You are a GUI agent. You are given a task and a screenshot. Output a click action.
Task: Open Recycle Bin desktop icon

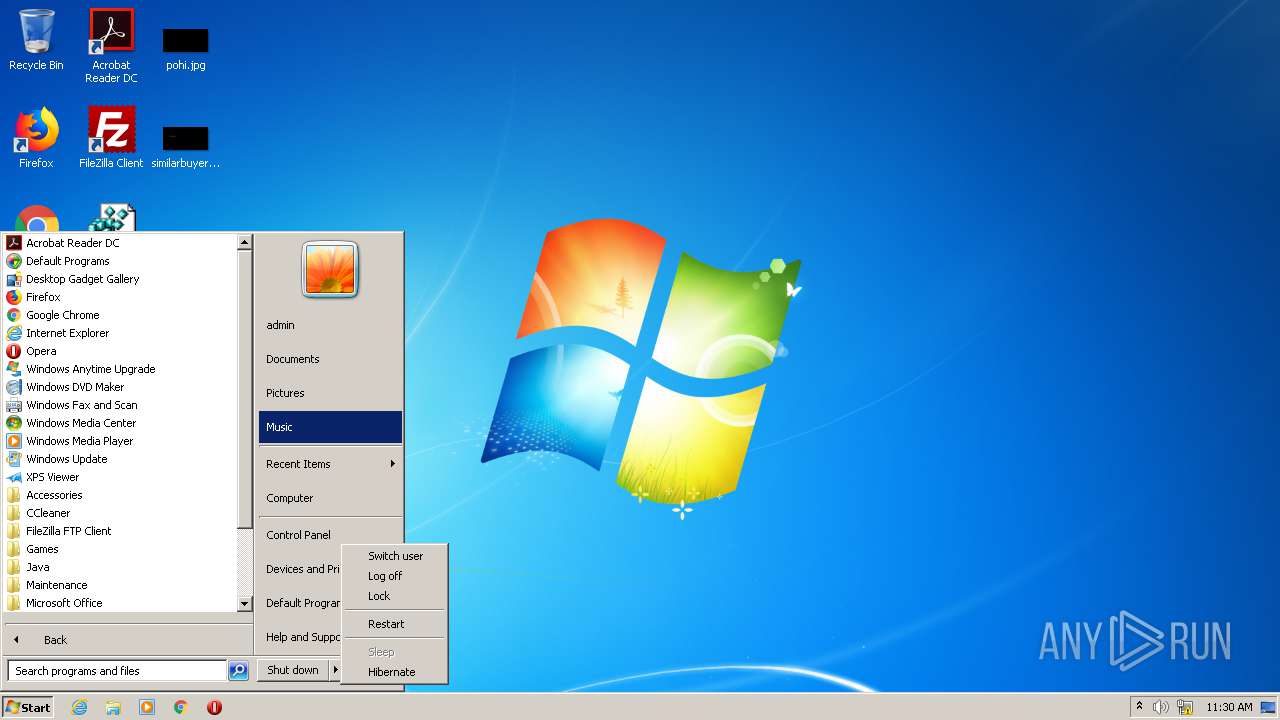36,40
